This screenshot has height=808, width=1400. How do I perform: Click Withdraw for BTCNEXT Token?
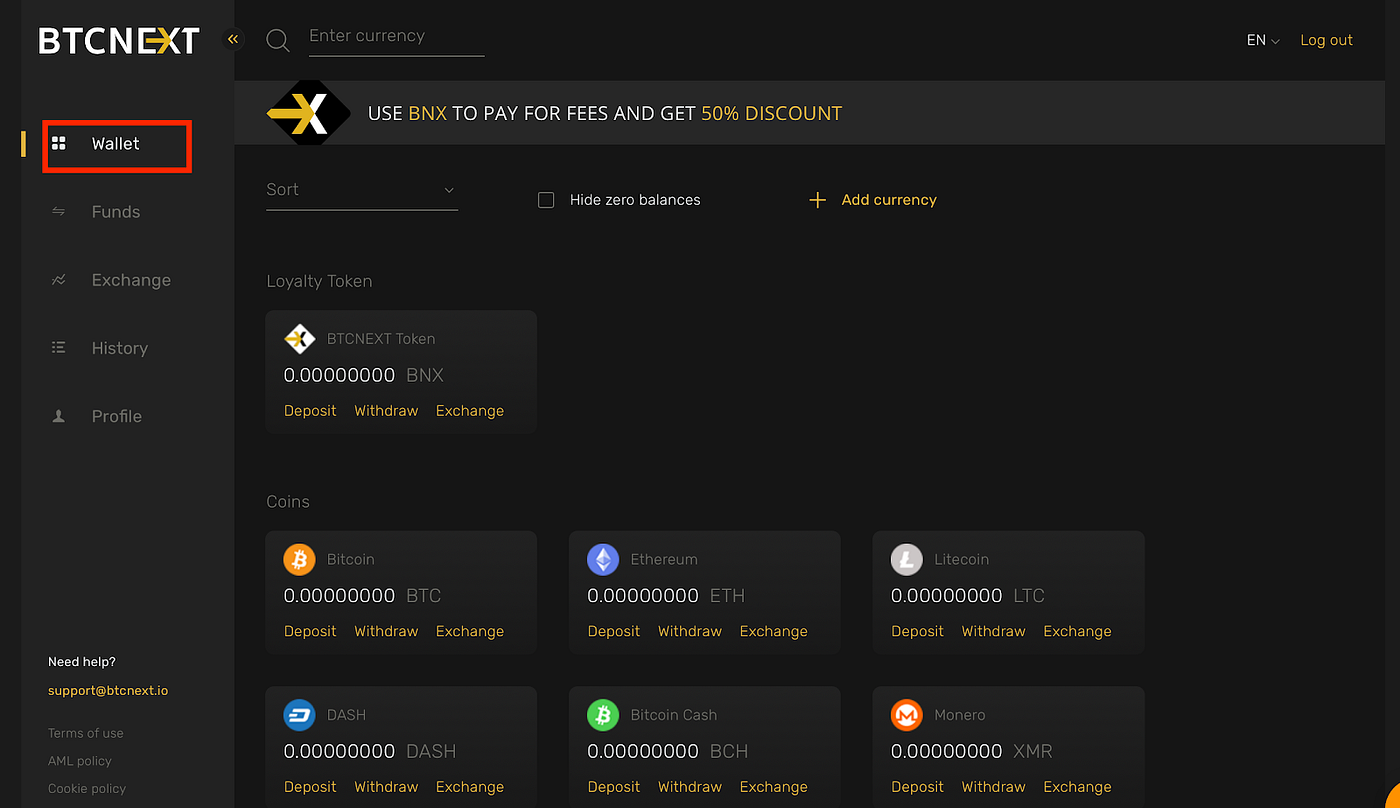click(386, 411)
